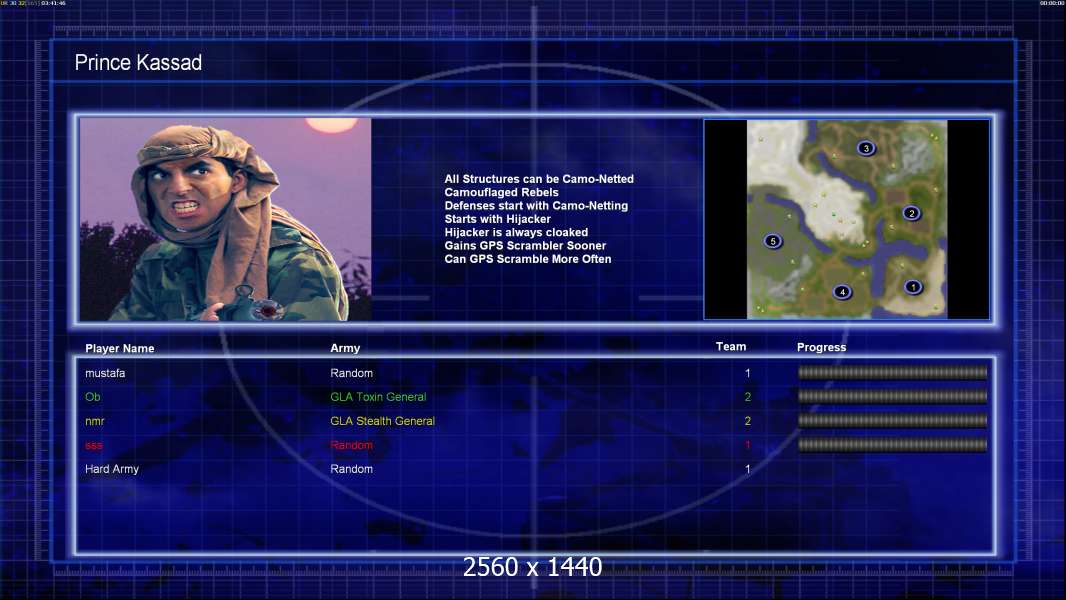Screen dimensions: 1066x600
Task: Select player name mustafa
Action: coord(105,373)
